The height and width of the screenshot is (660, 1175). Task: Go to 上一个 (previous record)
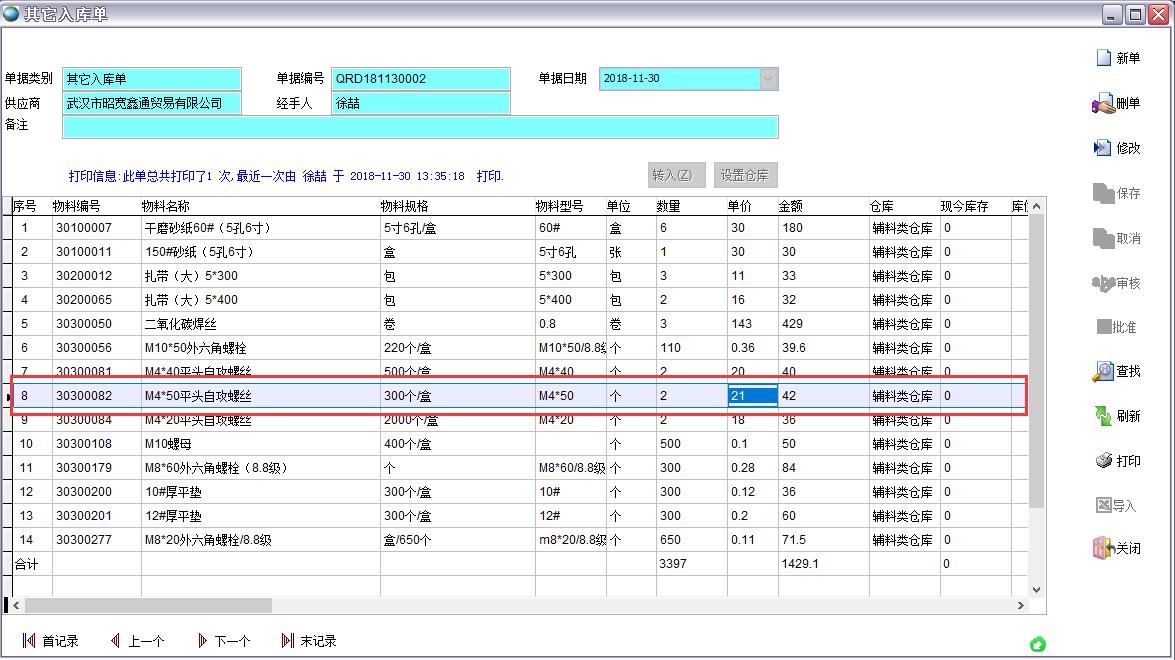point(115,641)
